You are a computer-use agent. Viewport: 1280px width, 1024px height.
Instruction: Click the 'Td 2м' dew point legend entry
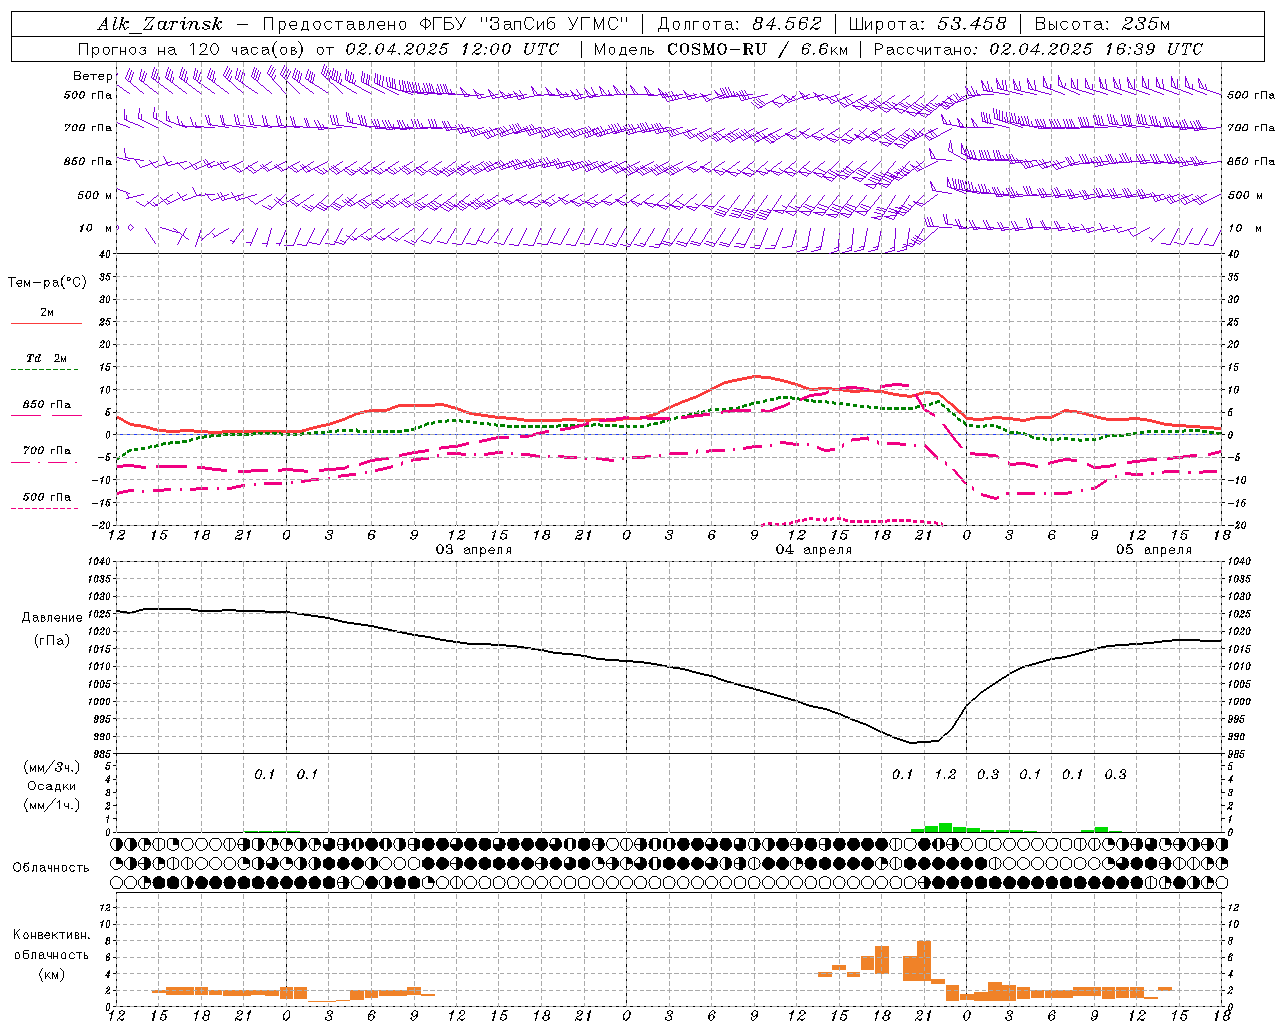pos(47,358)
